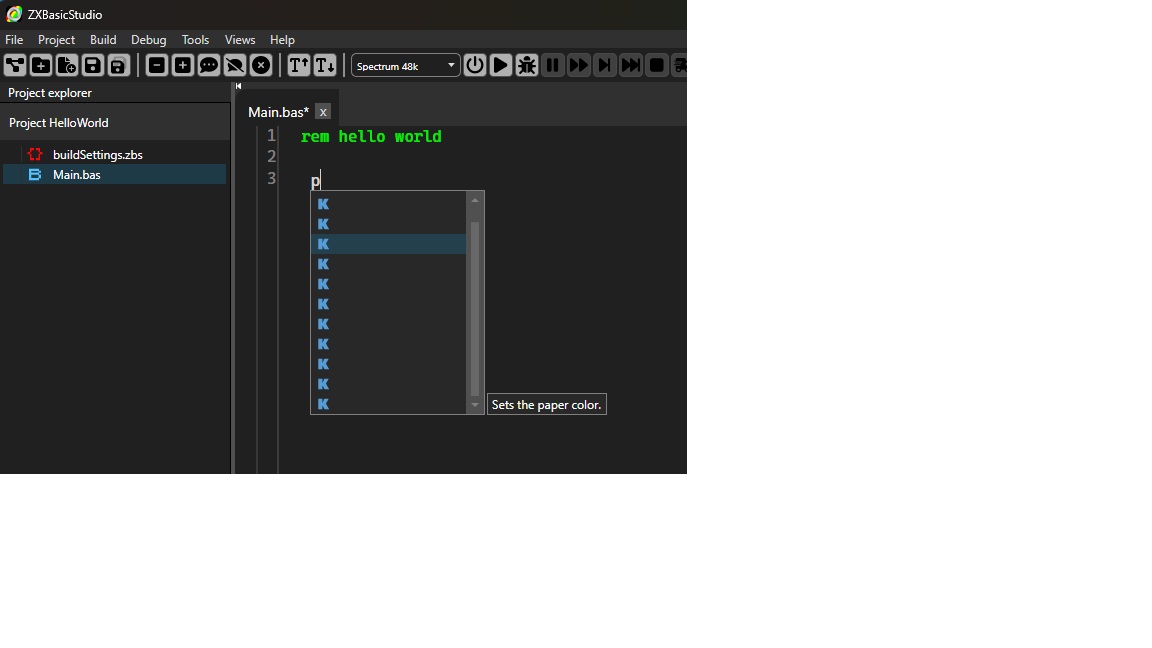
Task: Expand code with the plus icon
Action: [183, 66]
